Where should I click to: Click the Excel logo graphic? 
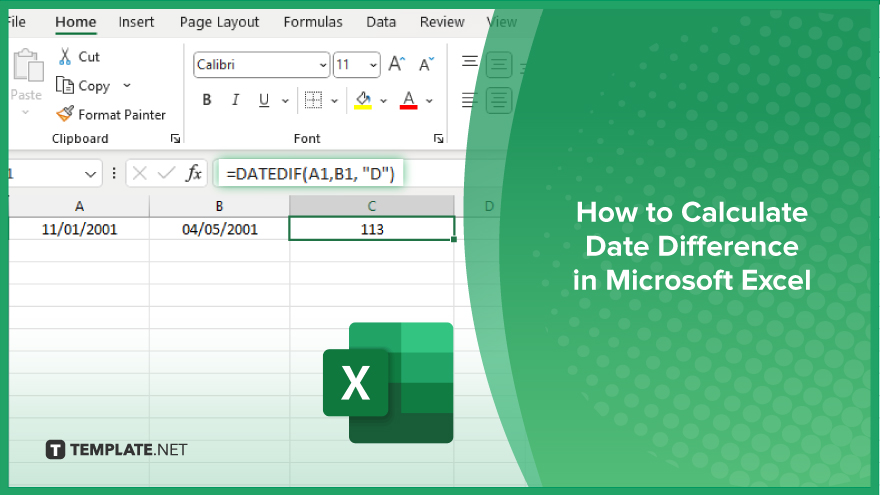pyautogui.click(x=388, y=383)
